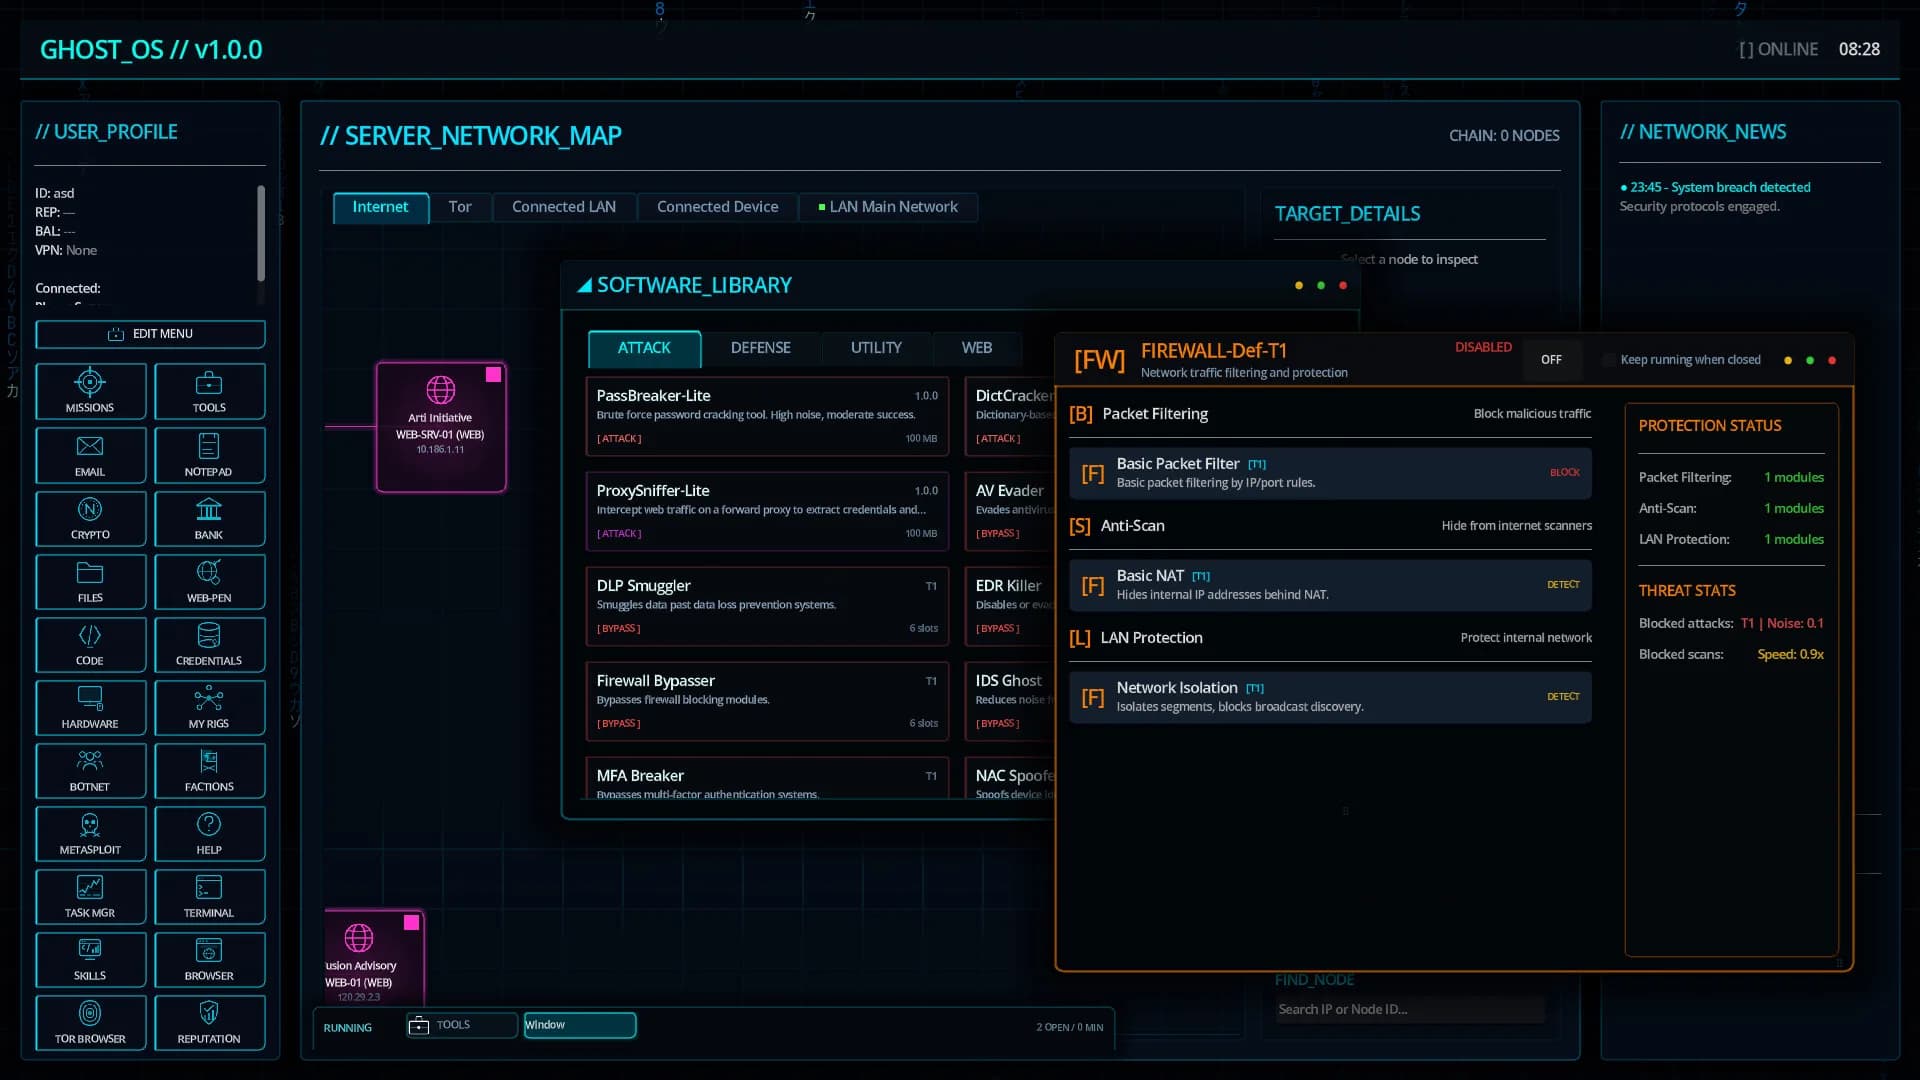The width and height of the screenshot is (1920, 1080).
Task: Launch the Browser icon
Action: (x=209, y=959)
